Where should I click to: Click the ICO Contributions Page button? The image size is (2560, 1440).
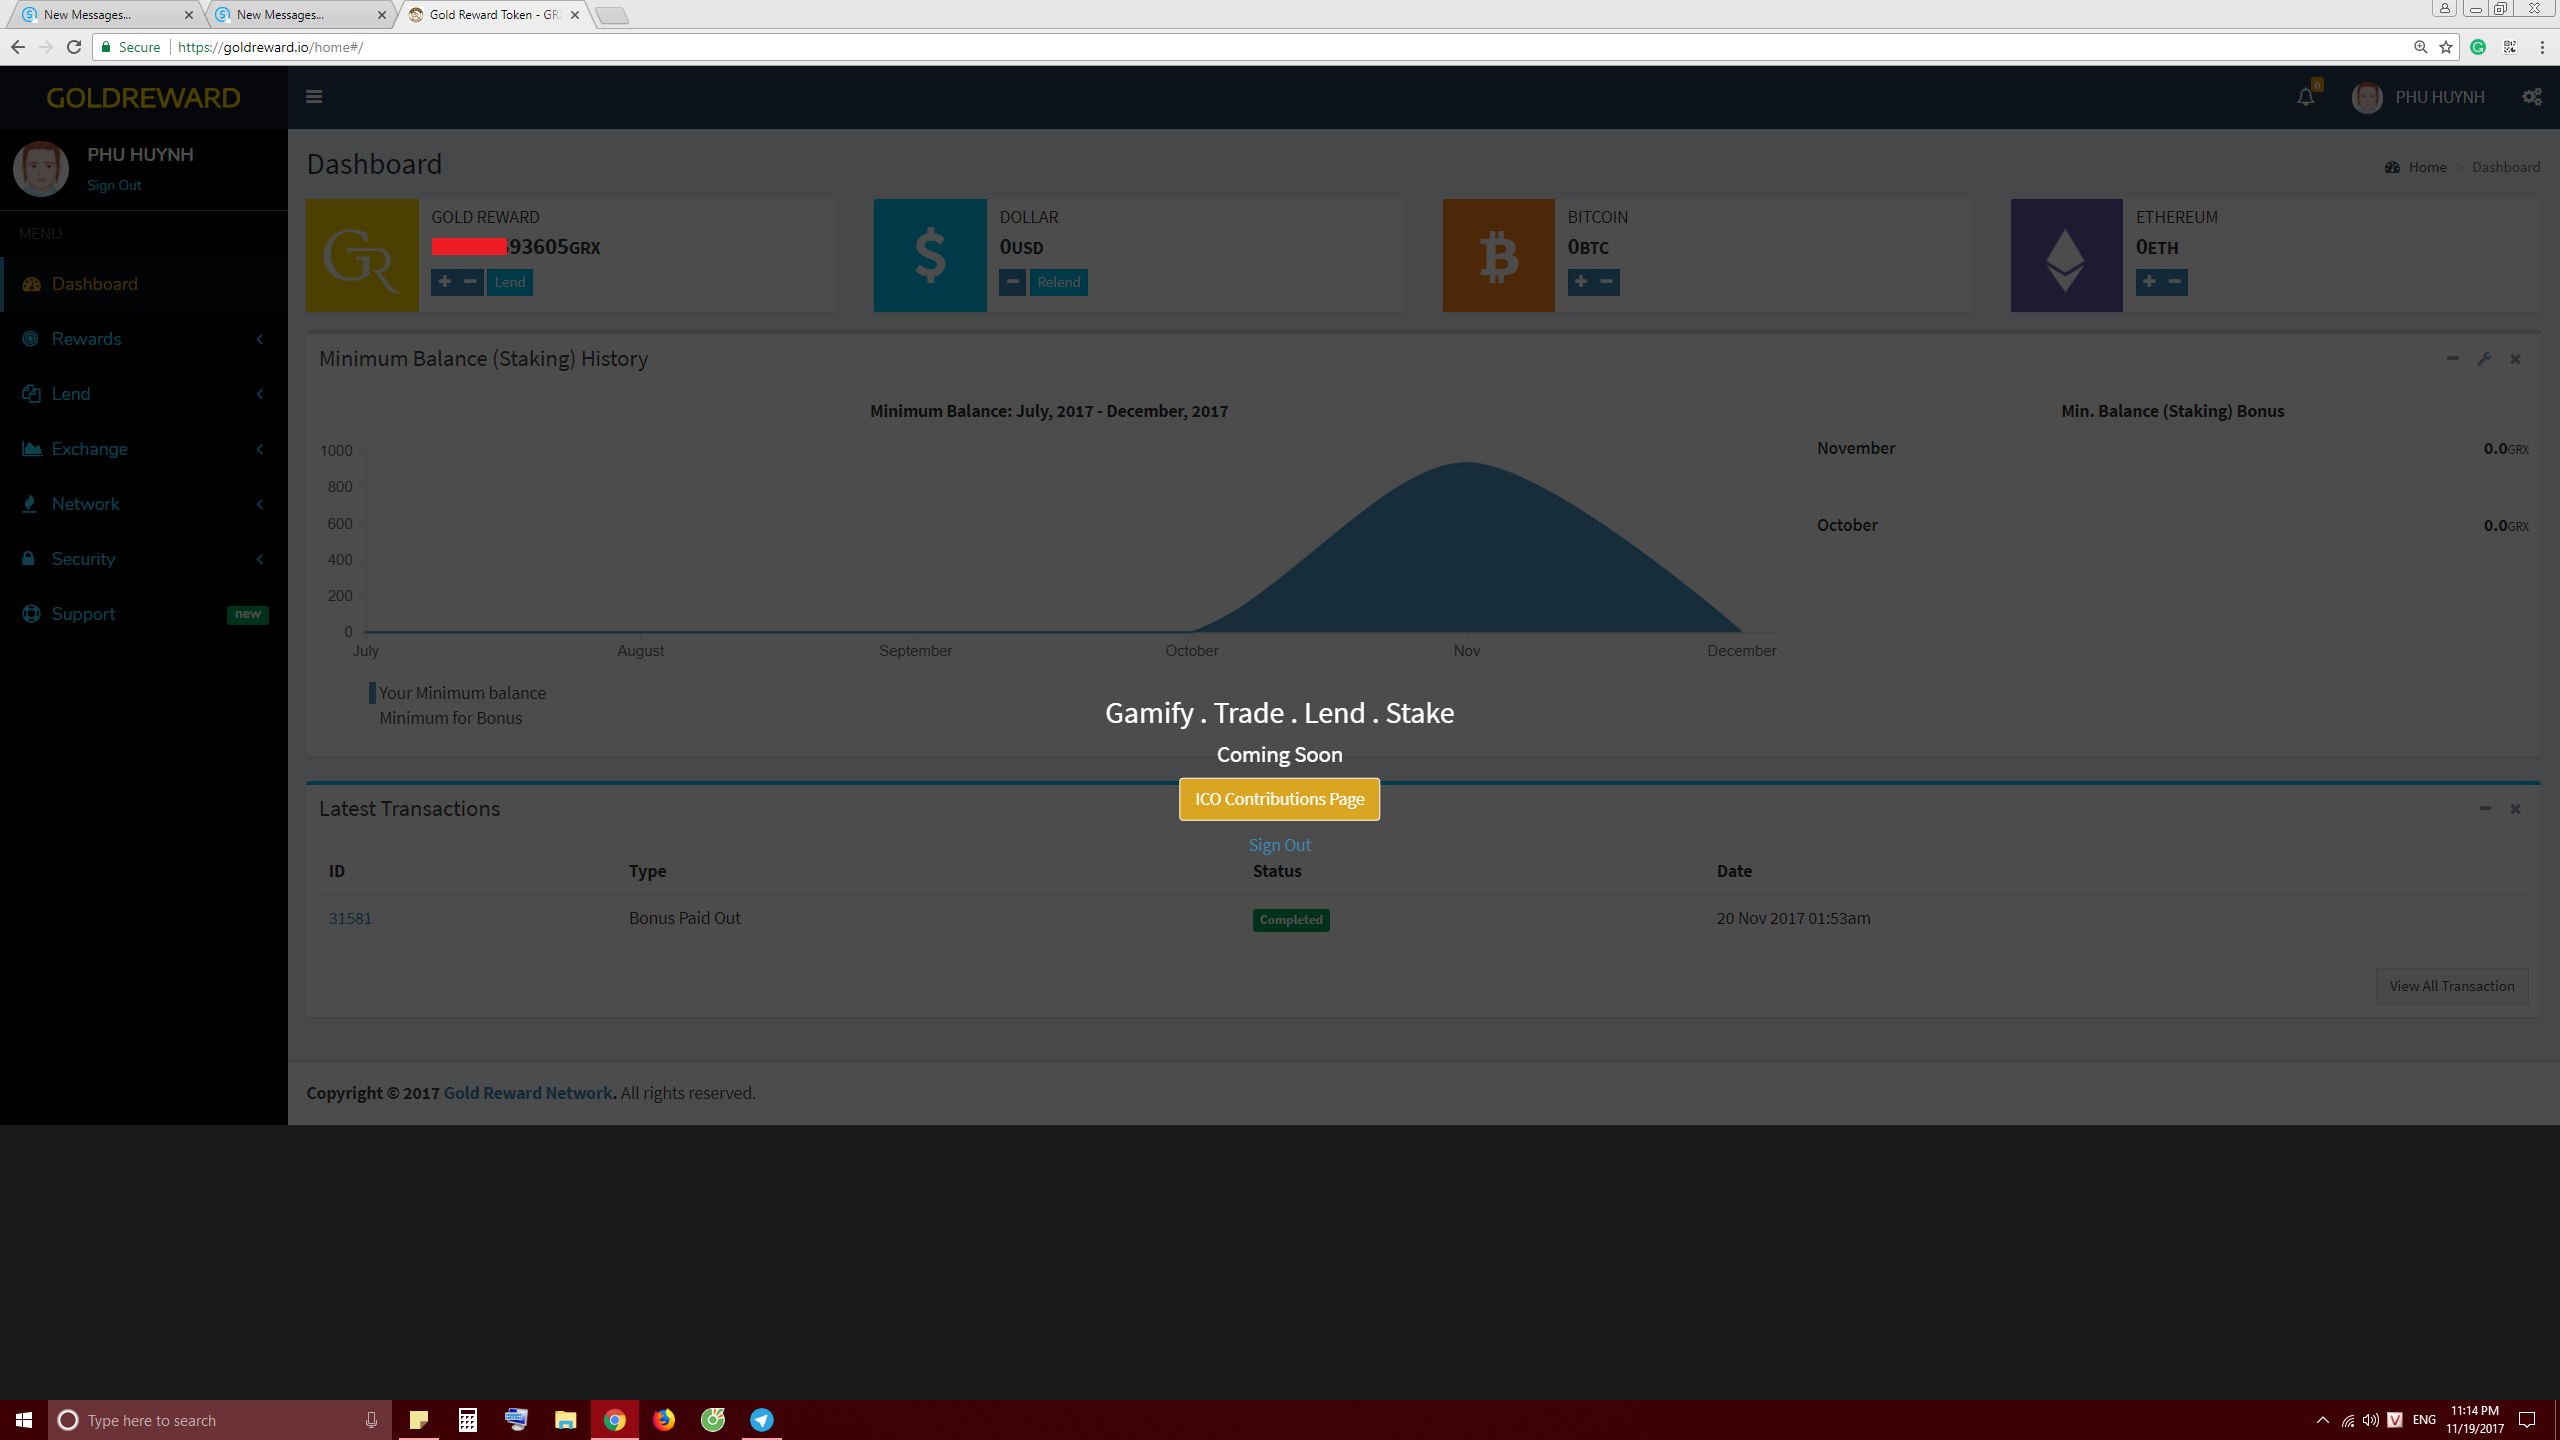(x=1280, y=800)
